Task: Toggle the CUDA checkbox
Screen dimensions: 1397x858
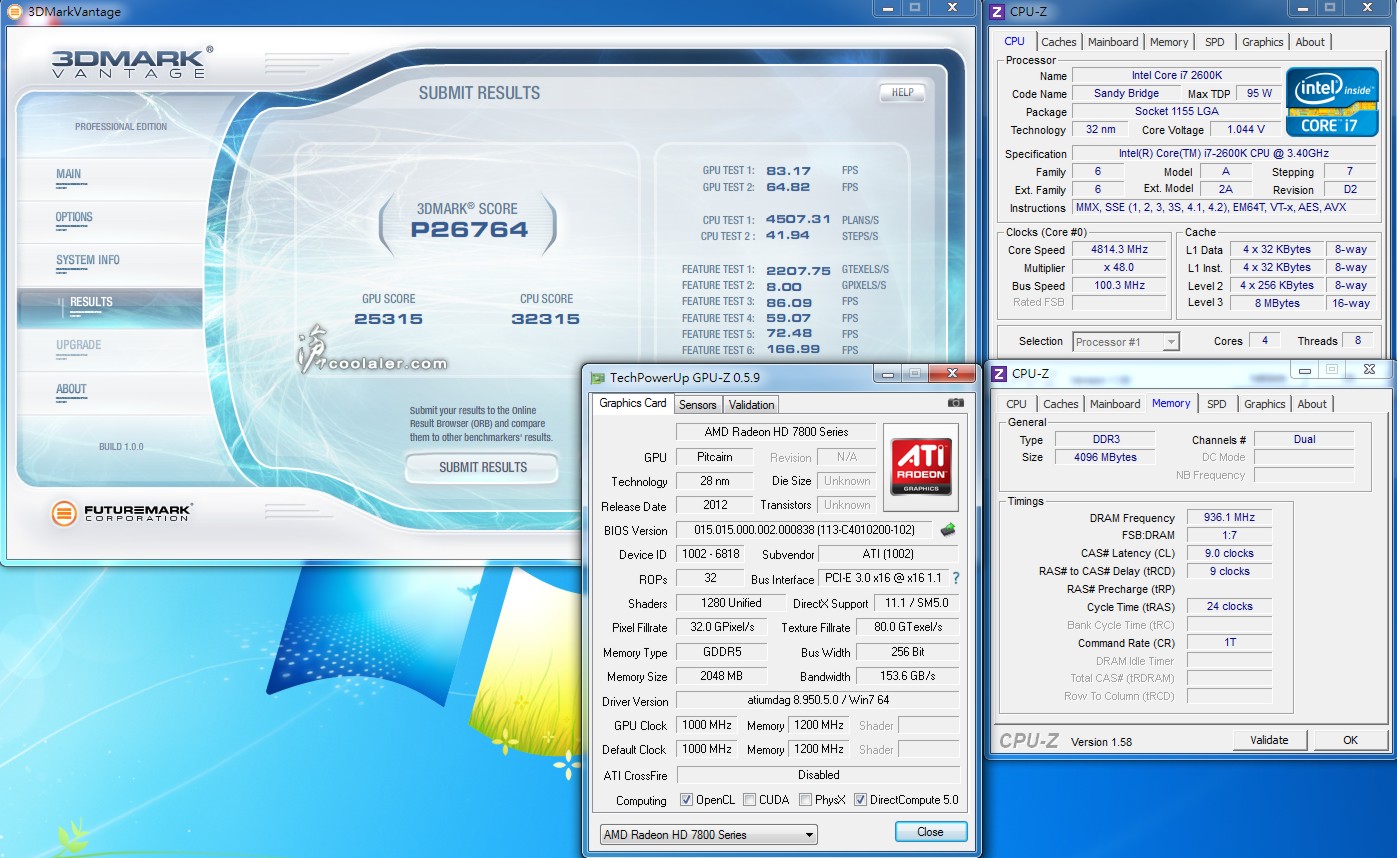Action: (749, 800)
